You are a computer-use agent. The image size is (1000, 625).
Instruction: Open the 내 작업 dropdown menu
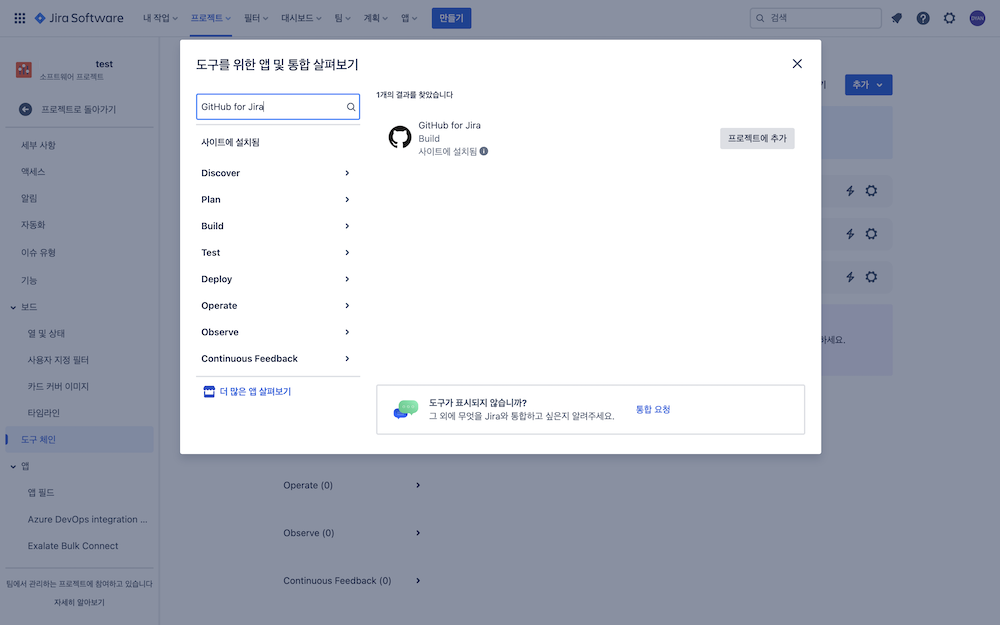click(160, 18)
